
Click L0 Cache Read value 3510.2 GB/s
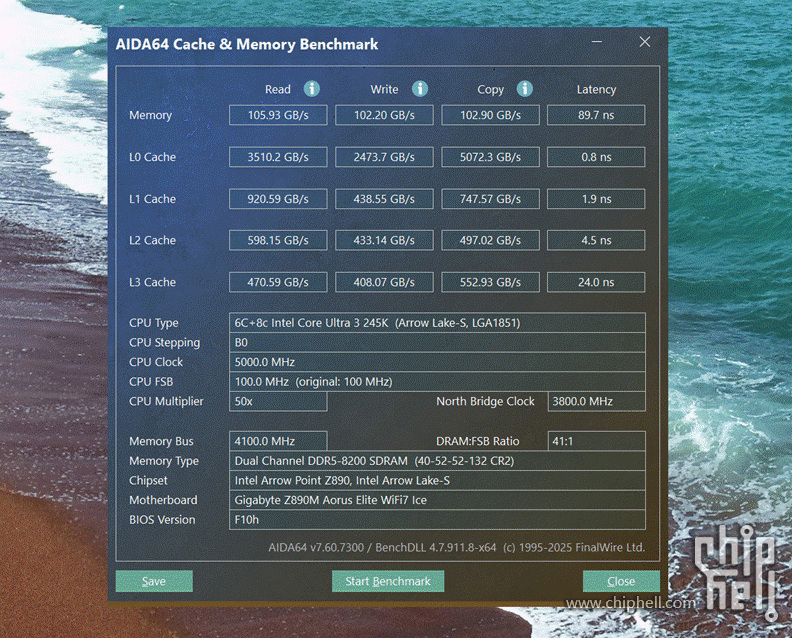click(x=278, y=157)
